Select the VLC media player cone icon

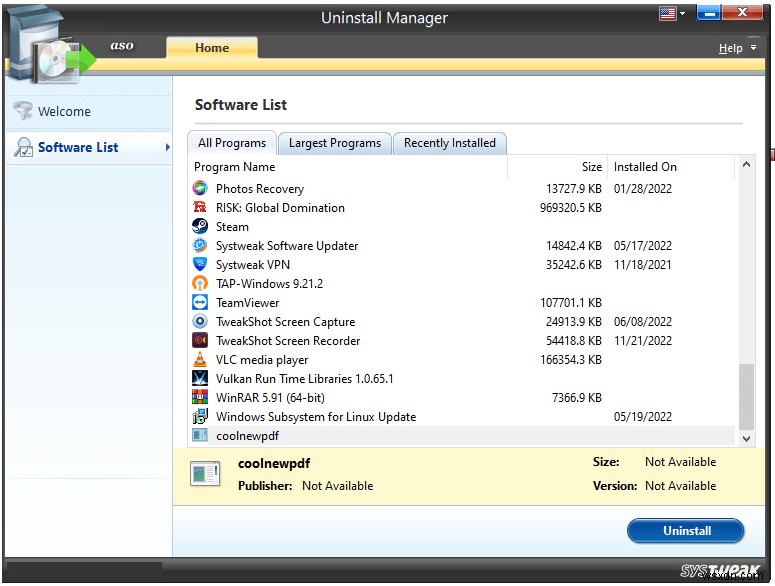[200, 360]
